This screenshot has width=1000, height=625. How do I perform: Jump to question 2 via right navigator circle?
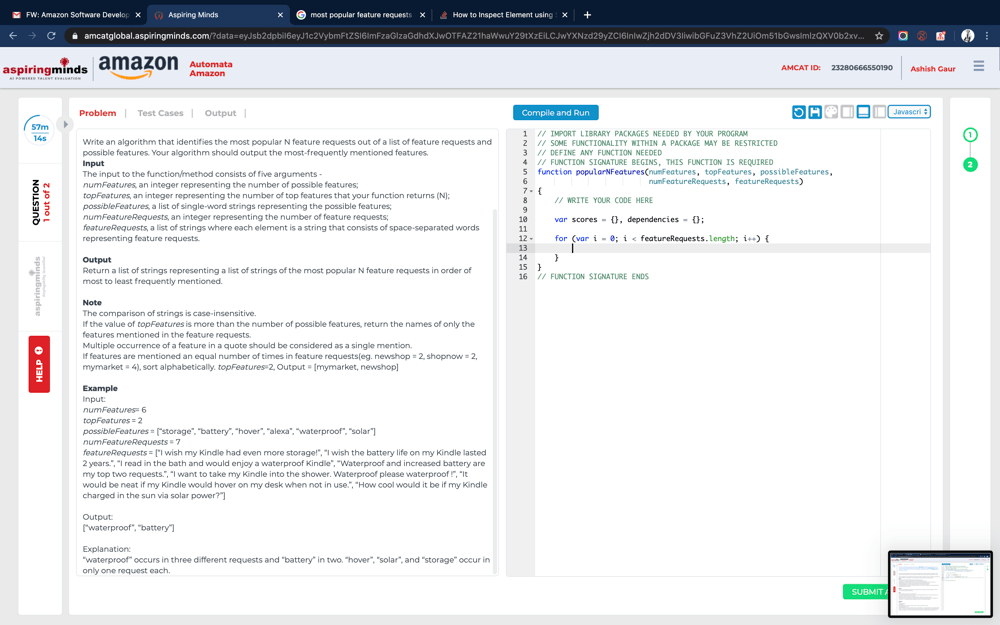(x=969, y=163)
